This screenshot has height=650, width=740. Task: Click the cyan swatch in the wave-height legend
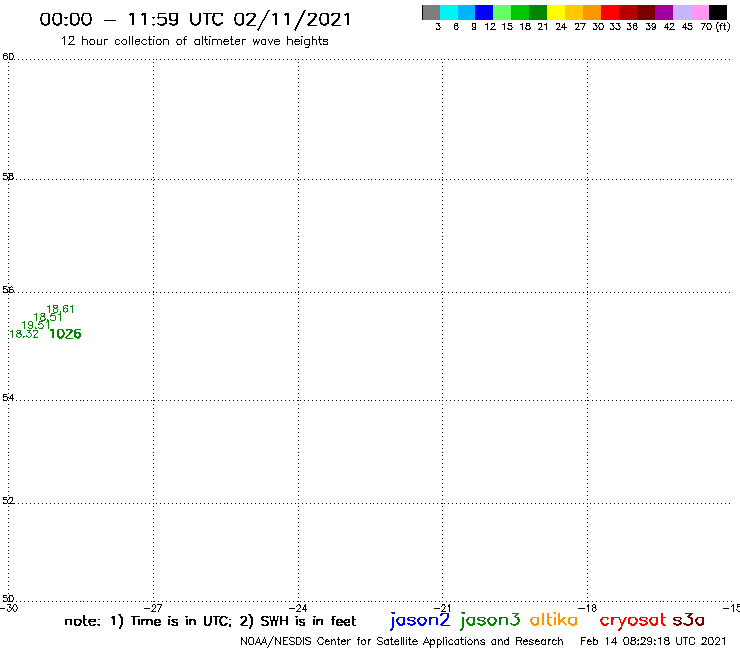(x=448, y=12)
